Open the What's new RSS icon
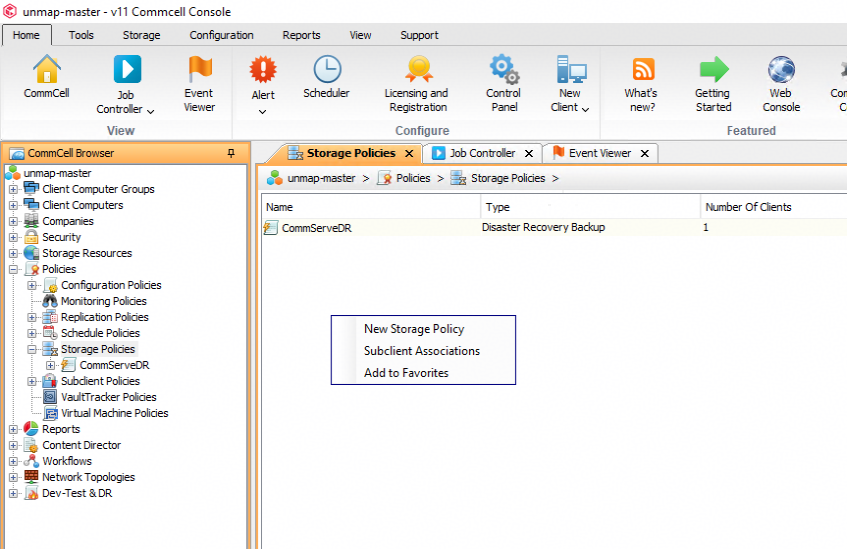The height and width of the screenshot is (549, 847). click(x=643, y=69)
